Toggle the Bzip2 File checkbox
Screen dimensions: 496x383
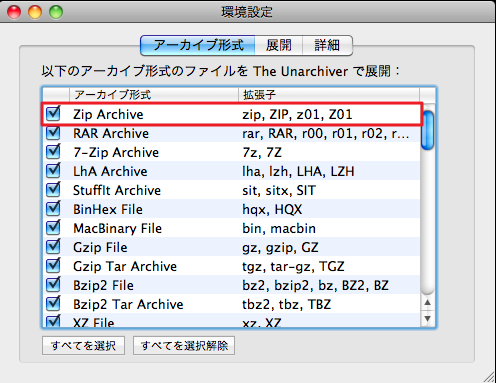coord(53,285)
